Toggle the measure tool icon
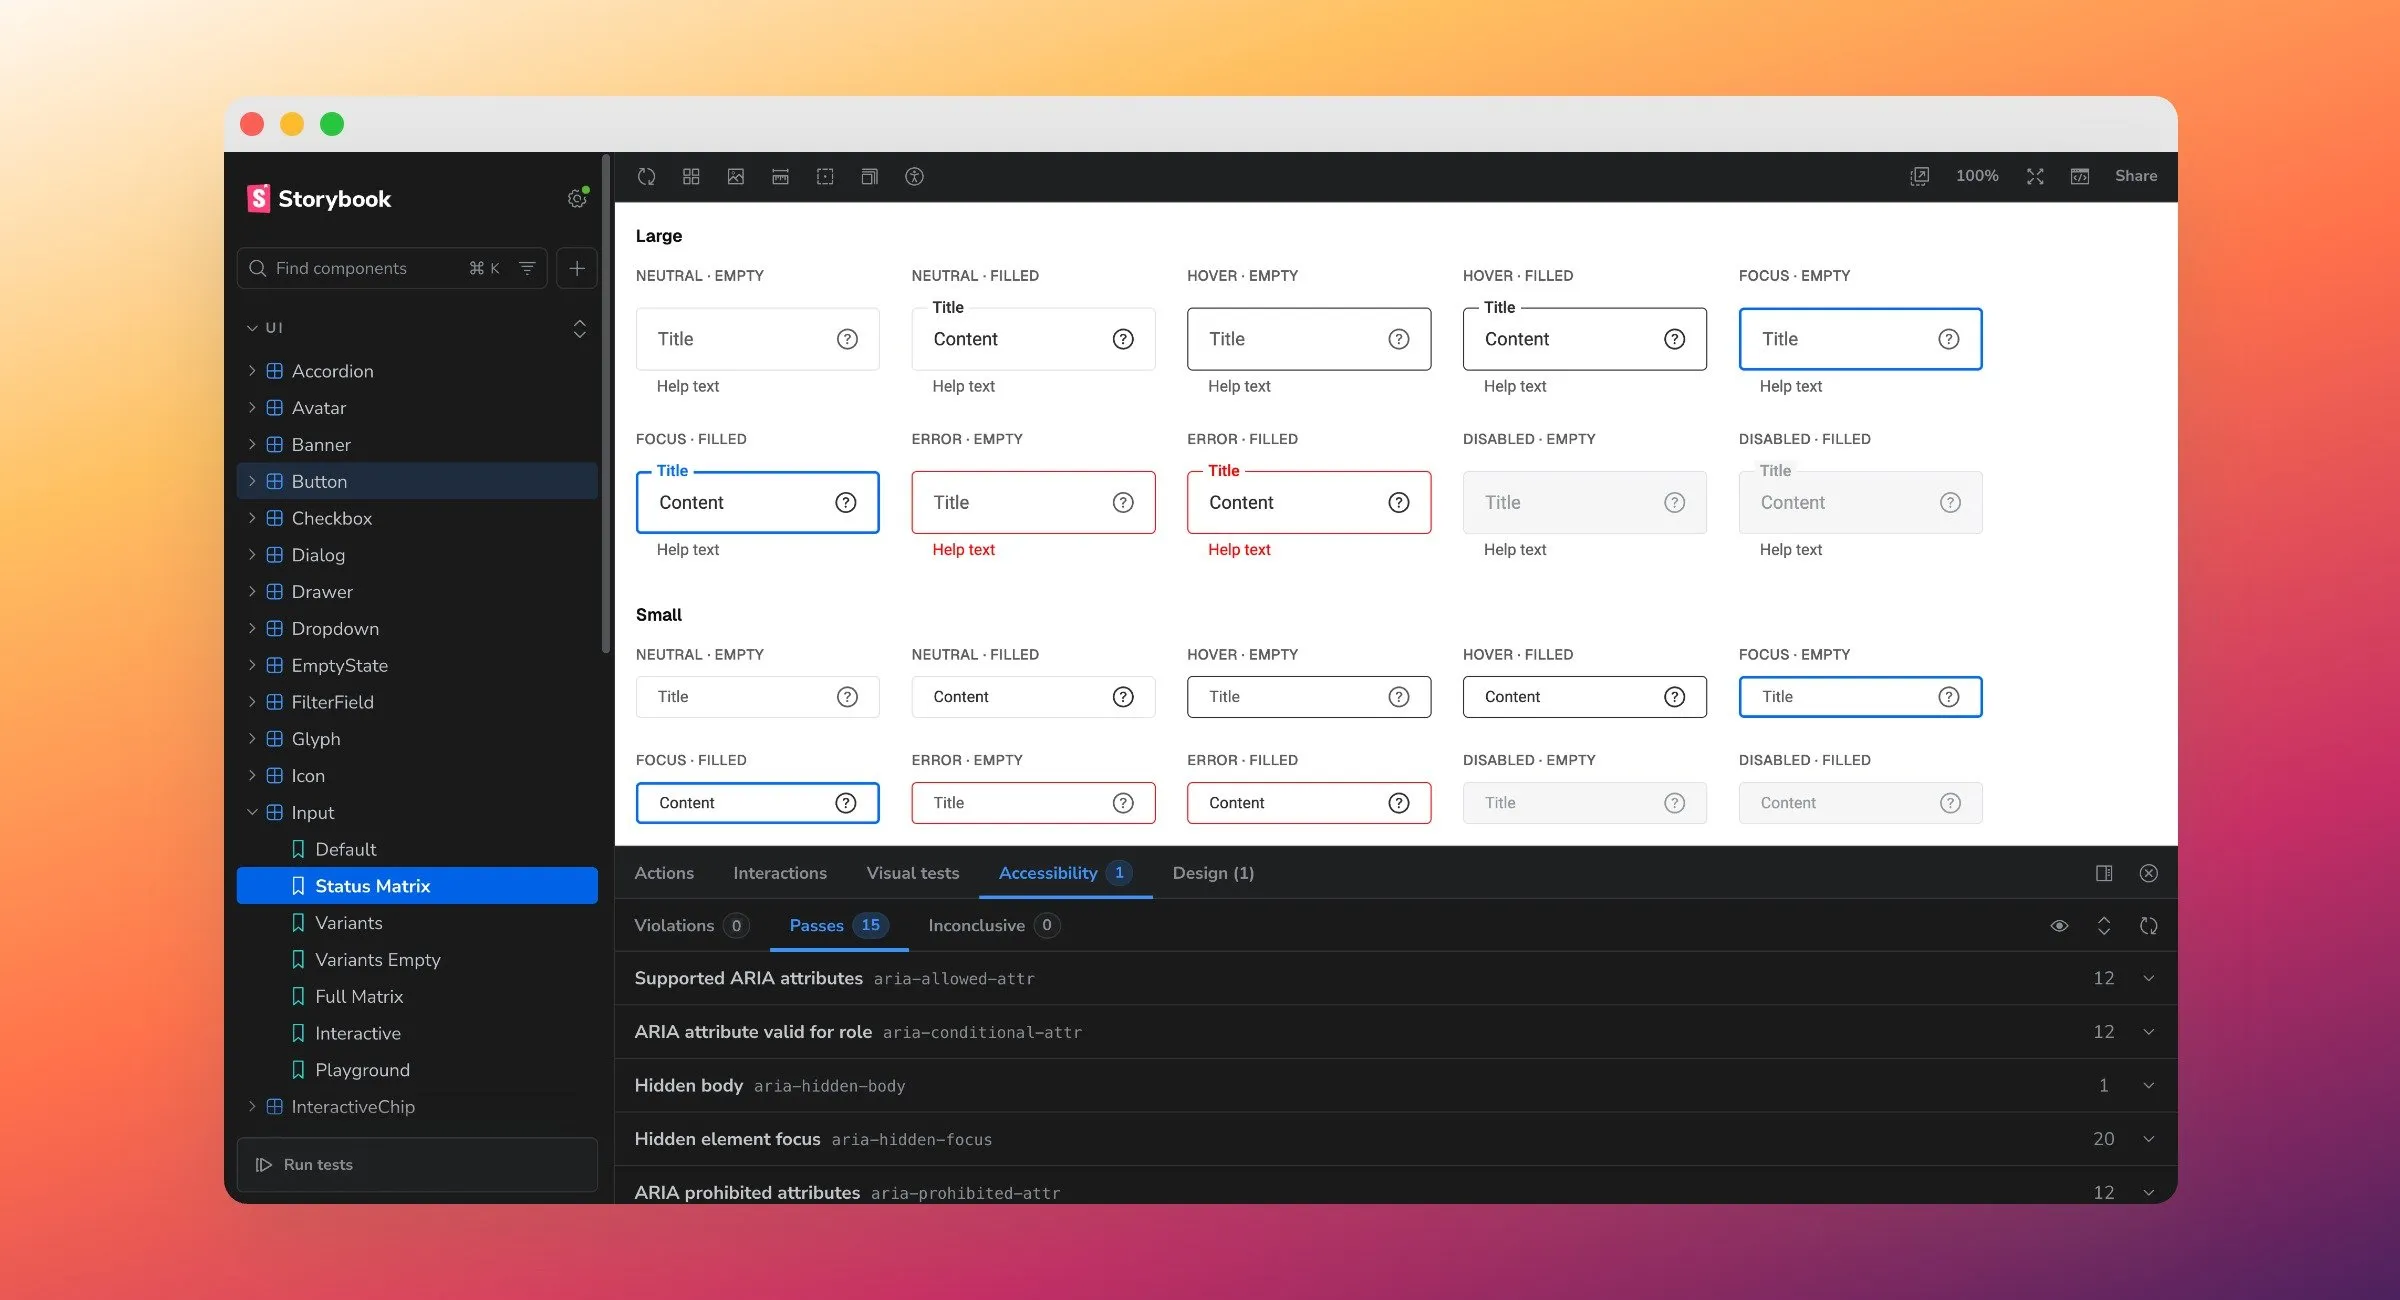This screenshot has width=2400, height=1300. click(x=780, y=176)
